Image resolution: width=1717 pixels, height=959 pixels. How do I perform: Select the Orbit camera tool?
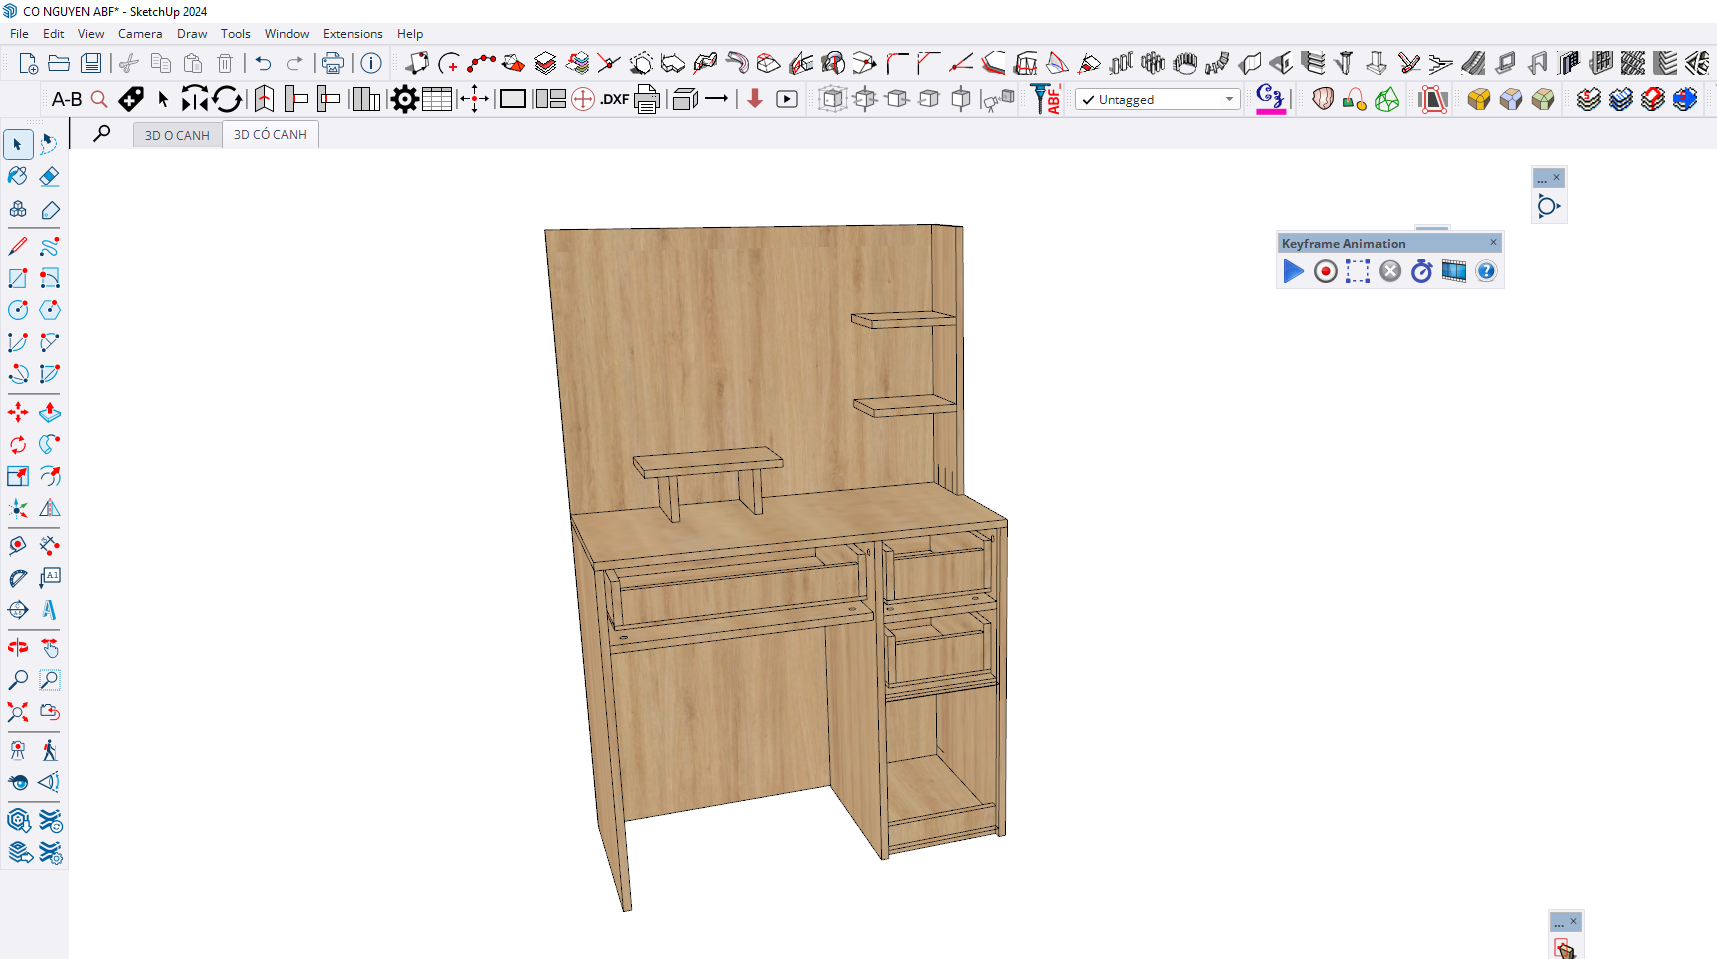[x=18, y=648]
